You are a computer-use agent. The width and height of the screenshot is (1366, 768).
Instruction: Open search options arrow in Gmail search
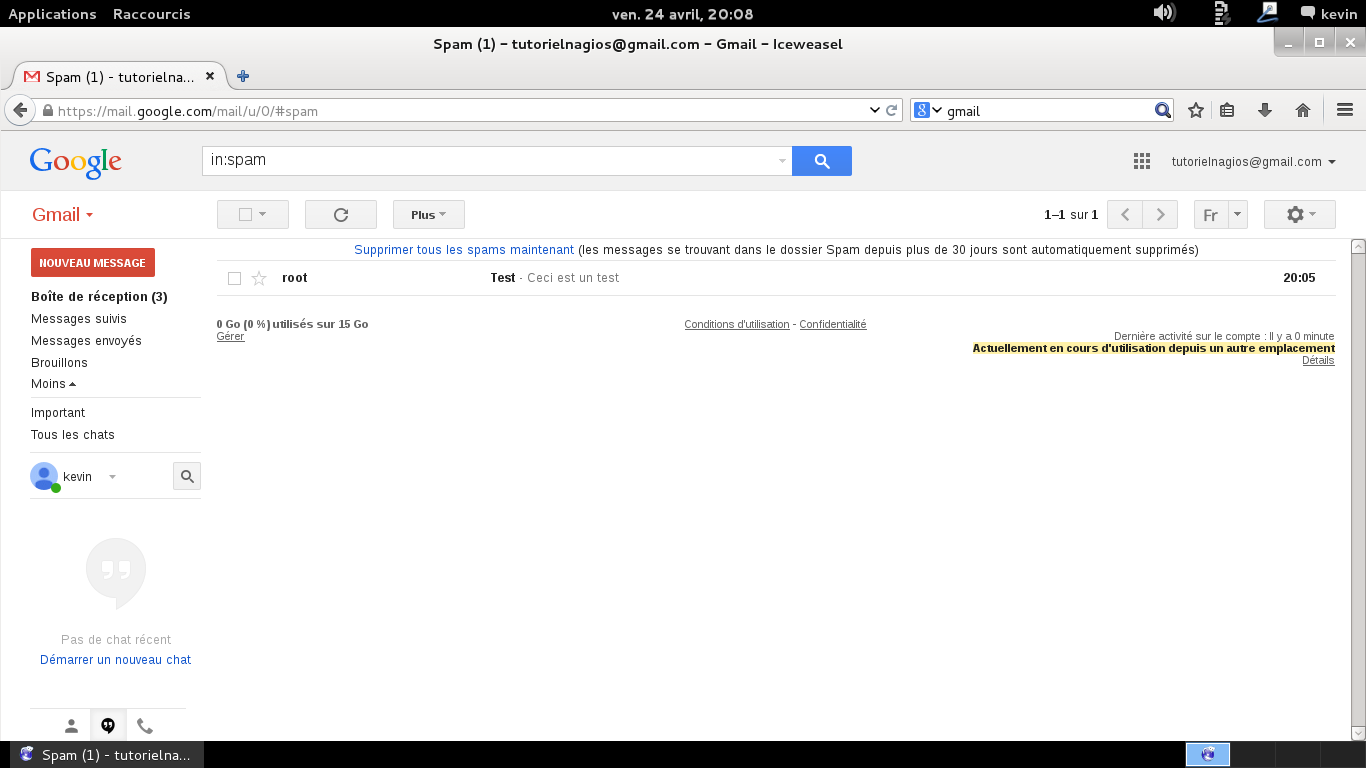click(x=782, y=161)
